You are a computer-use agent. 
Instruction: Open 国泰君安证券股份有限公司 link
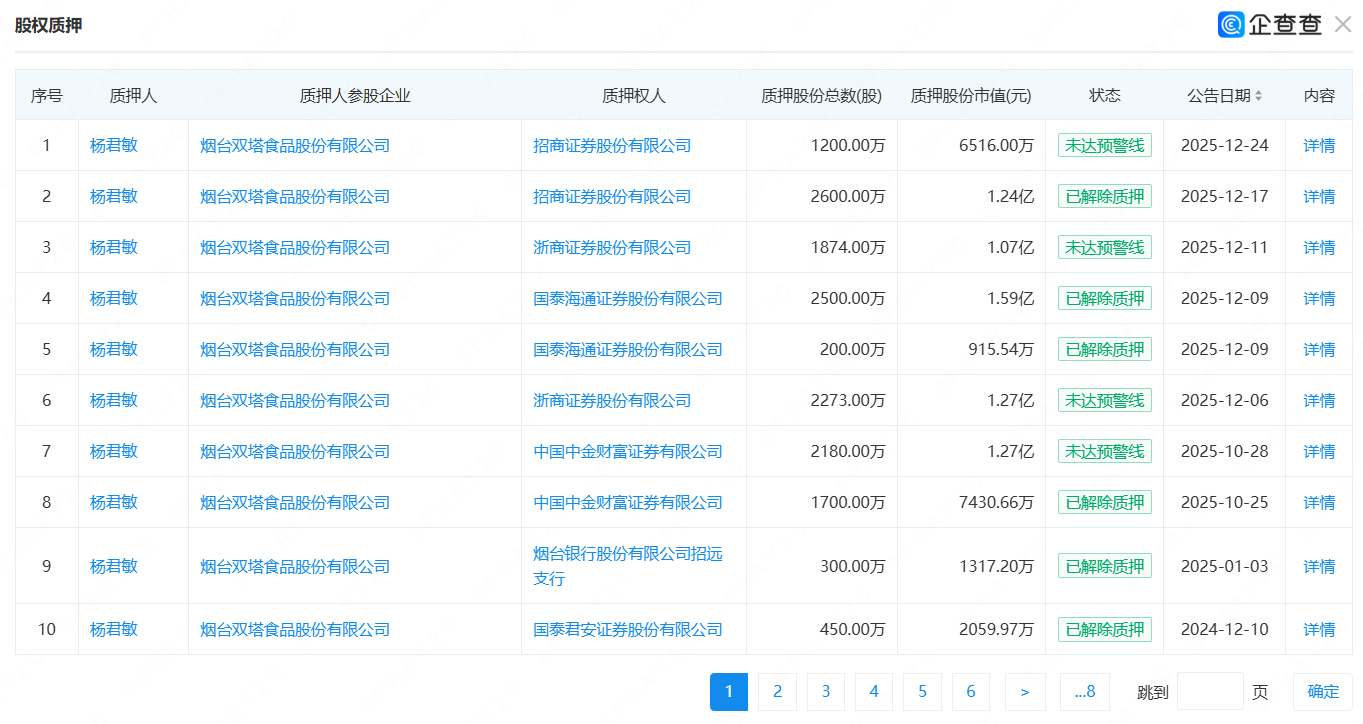(627, 630)
